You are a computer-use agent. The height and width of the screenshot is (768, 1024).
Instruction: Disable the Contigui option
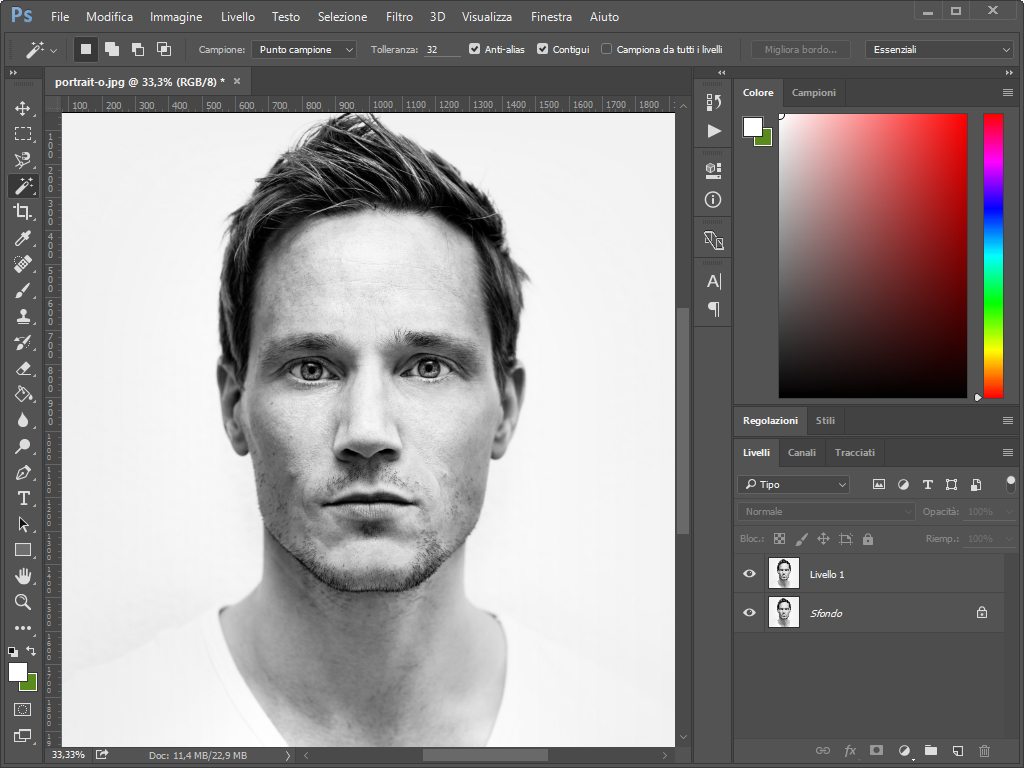(543, 49)
